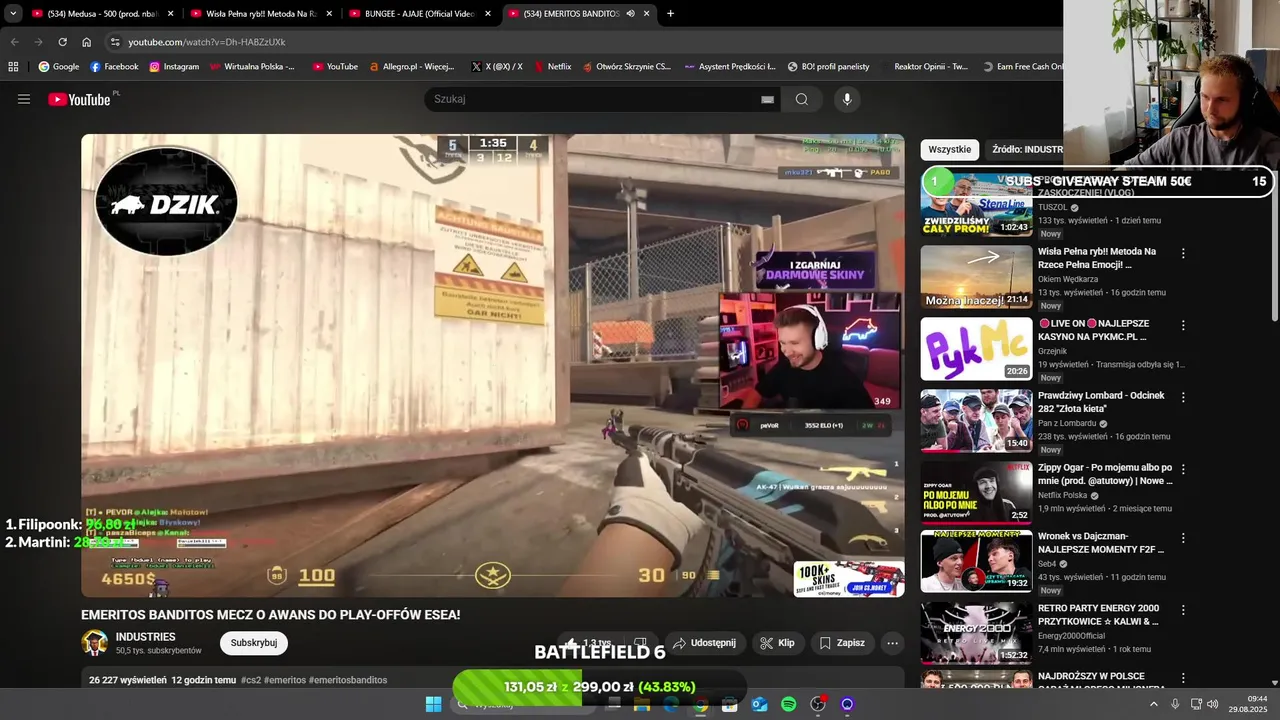Select the Wszystkie filter chip
Viewport: 1280px width, 720px height.
tap(949, 149)
